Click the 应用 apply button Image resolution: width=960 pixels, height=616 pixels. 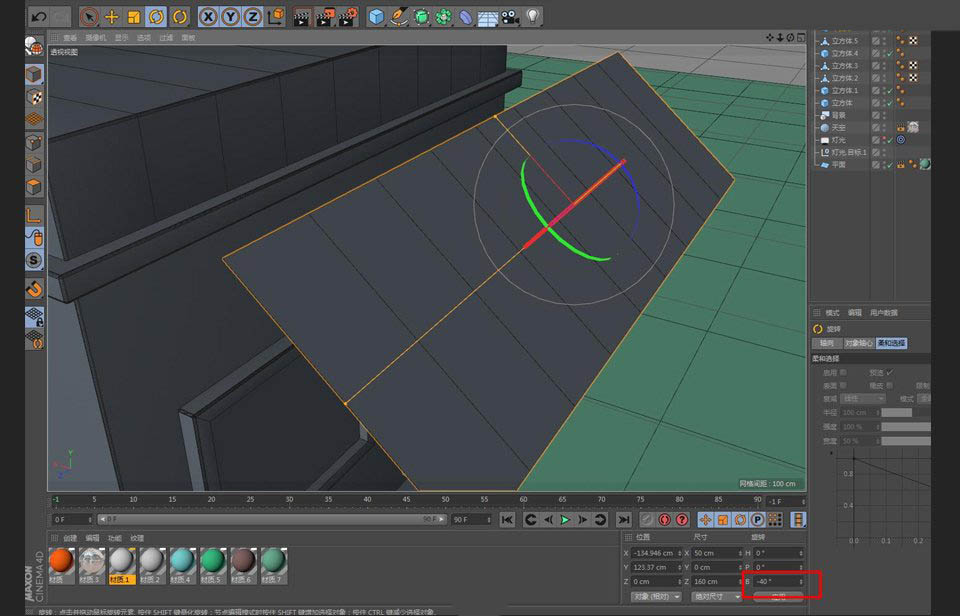click(778, 597)
